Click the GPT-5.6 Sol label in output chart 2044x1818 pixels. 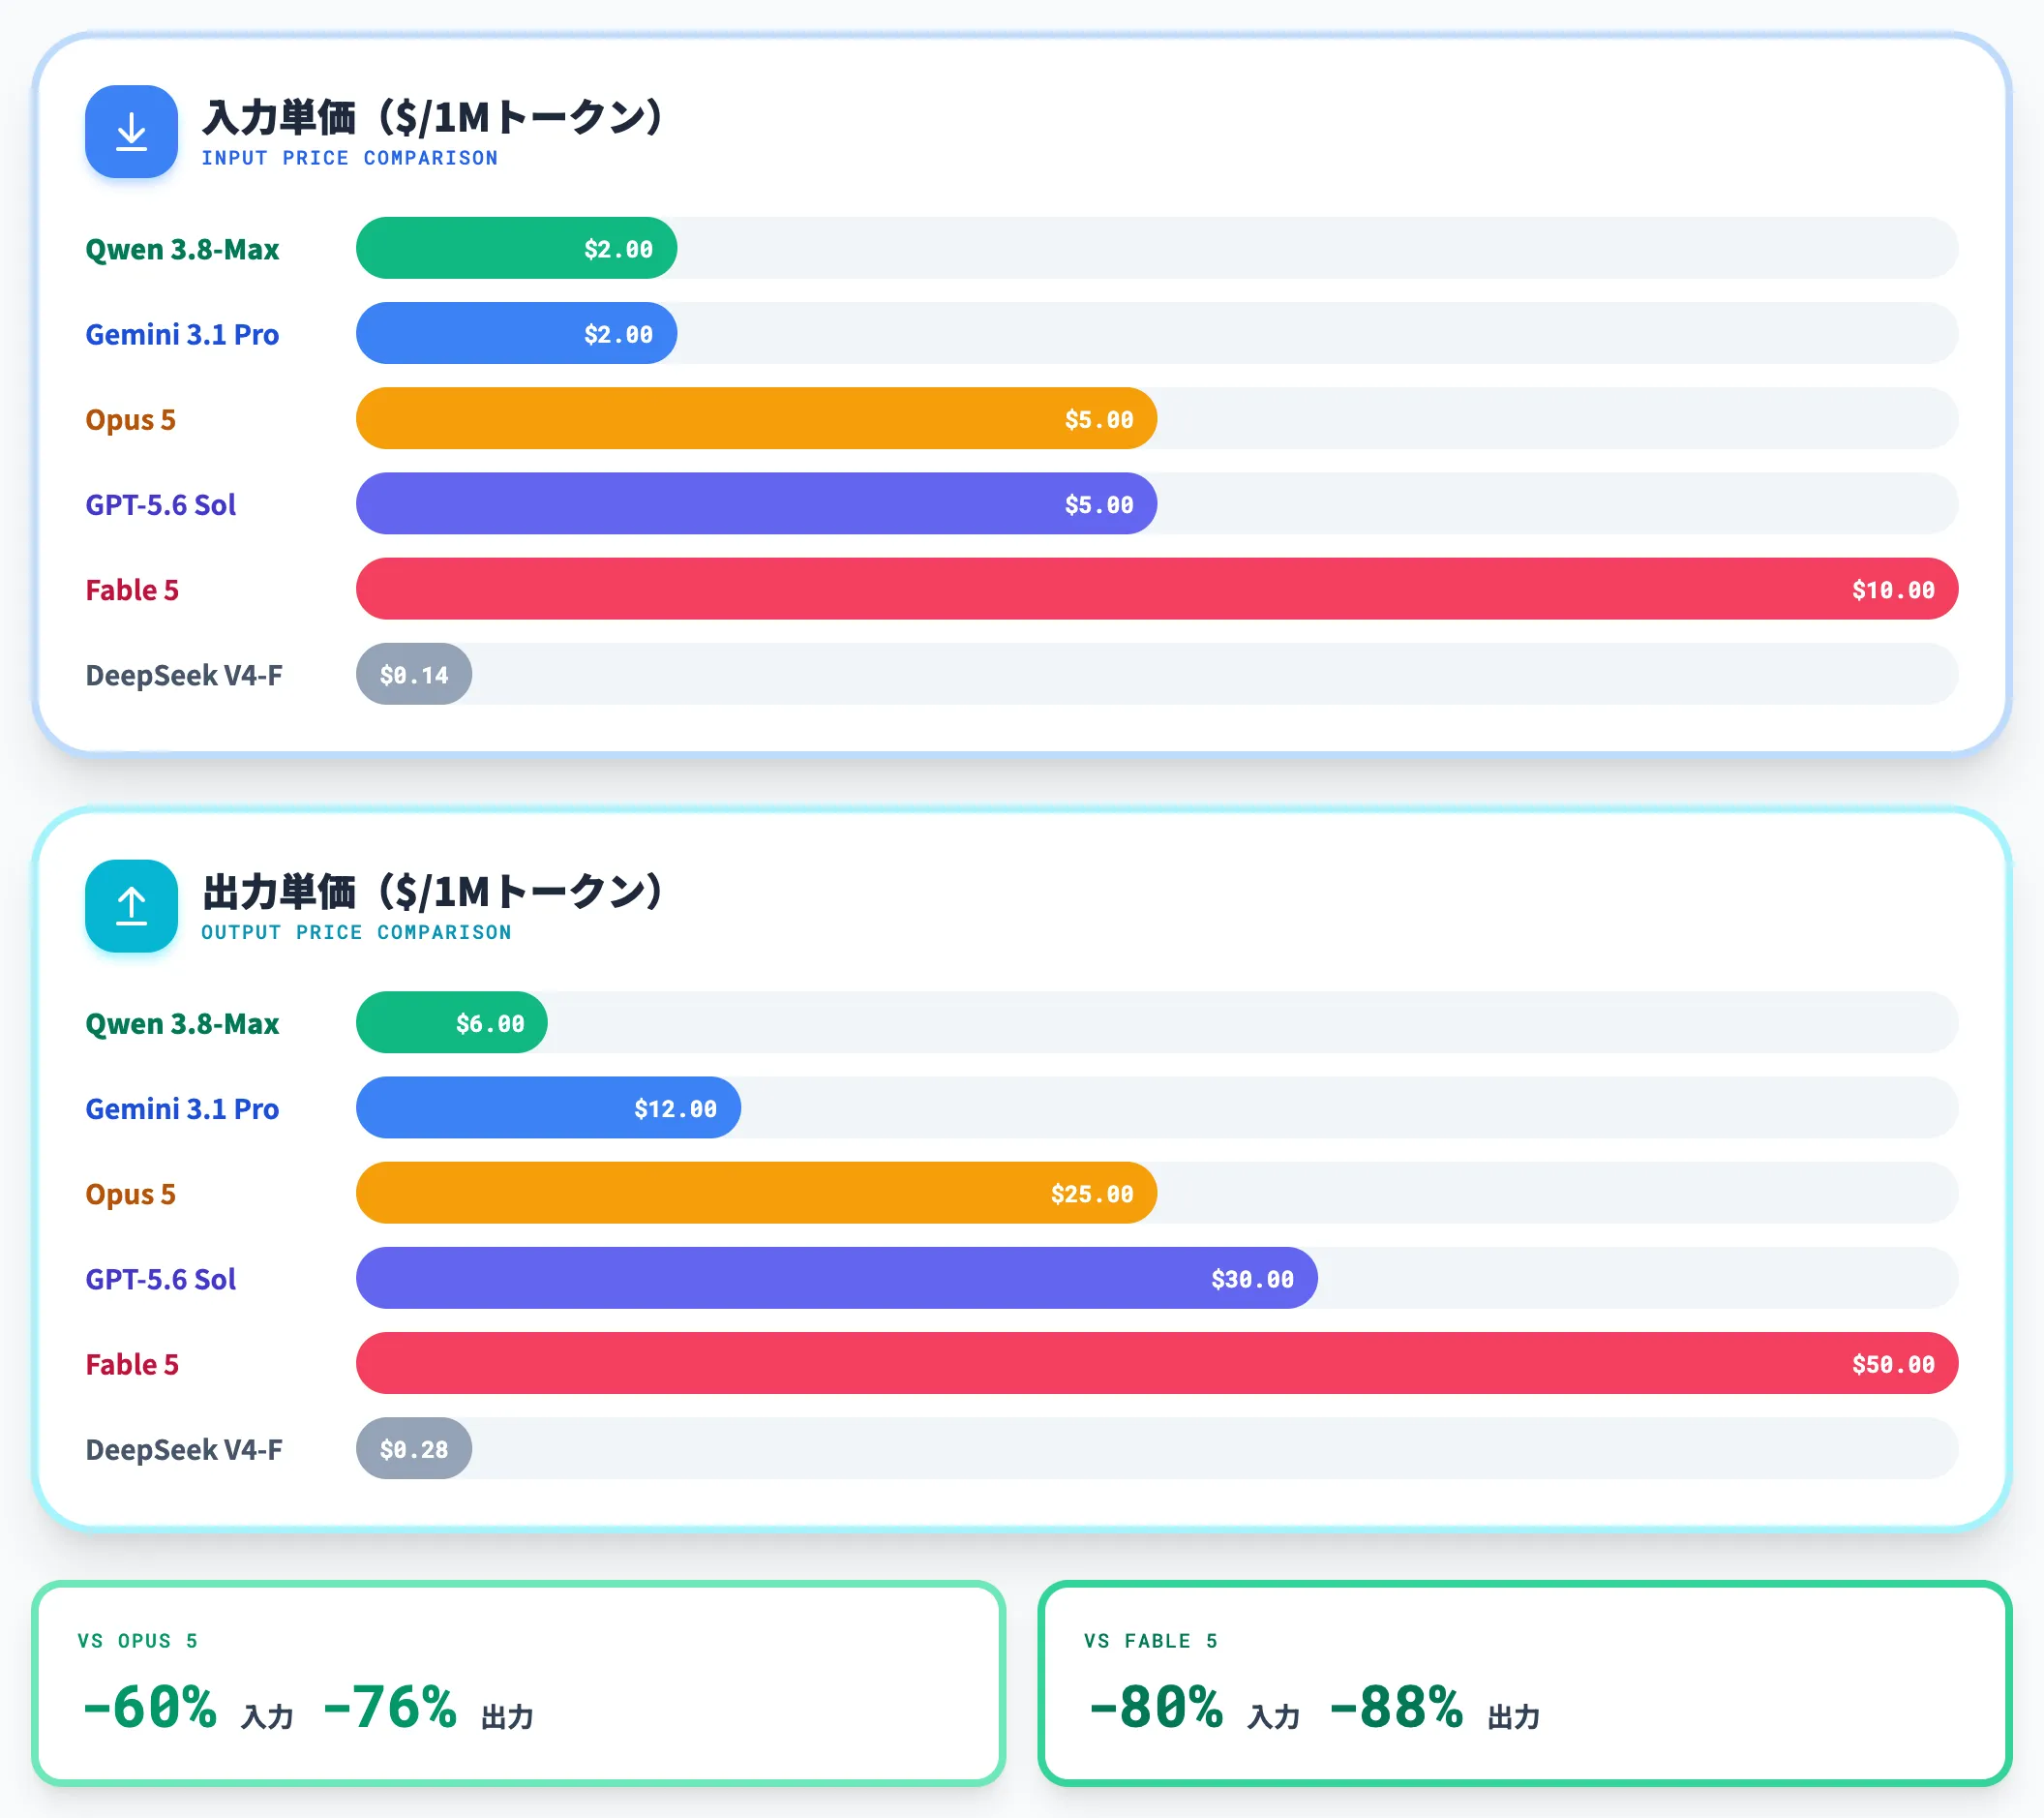160,1279
